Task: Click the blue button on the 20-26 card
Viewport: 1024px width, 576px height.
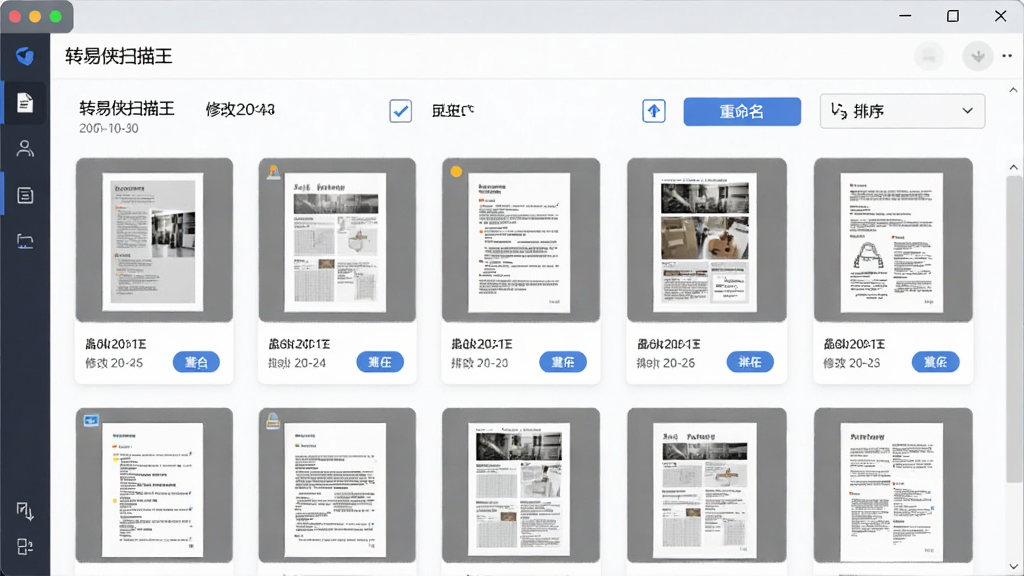Action: click(x=750, y=362)
